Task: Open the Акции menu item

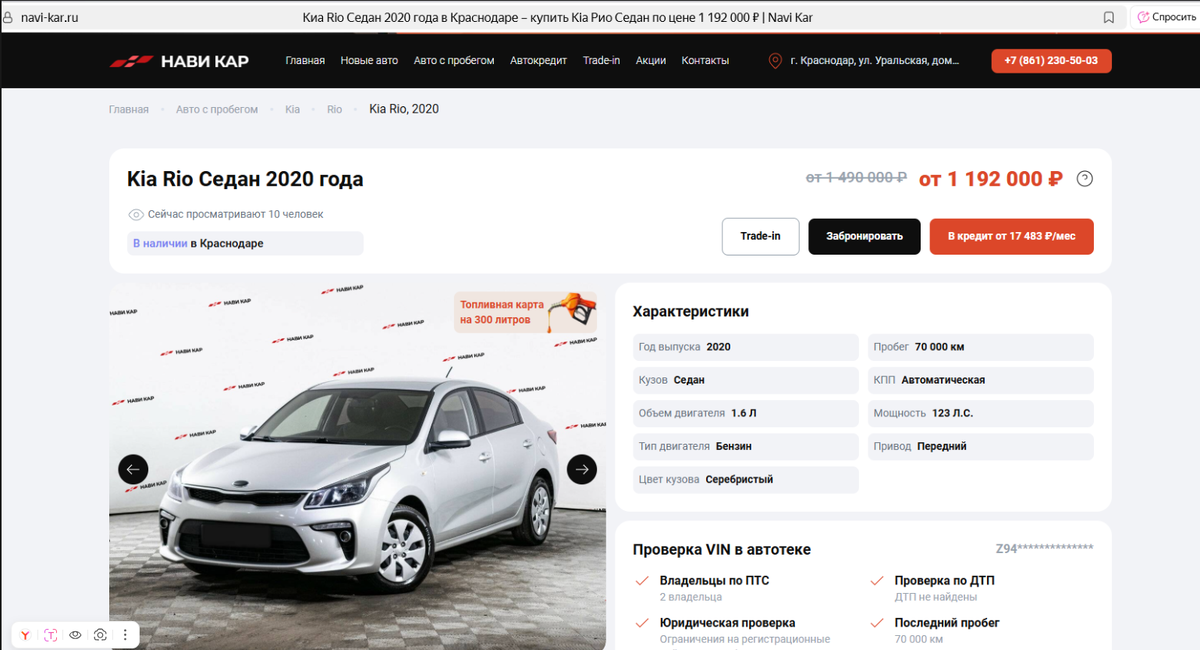Action: (x=651, y=61)
